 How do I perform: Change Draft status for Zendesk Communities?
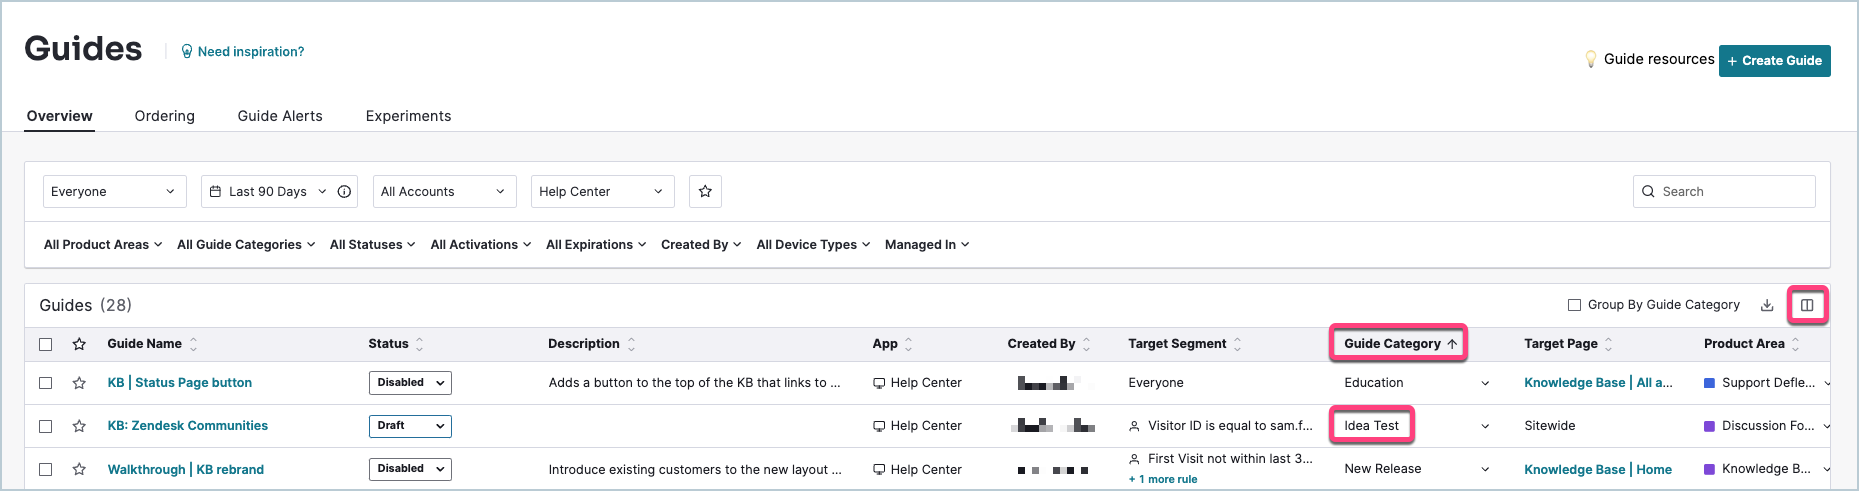(x=410, y=426)
